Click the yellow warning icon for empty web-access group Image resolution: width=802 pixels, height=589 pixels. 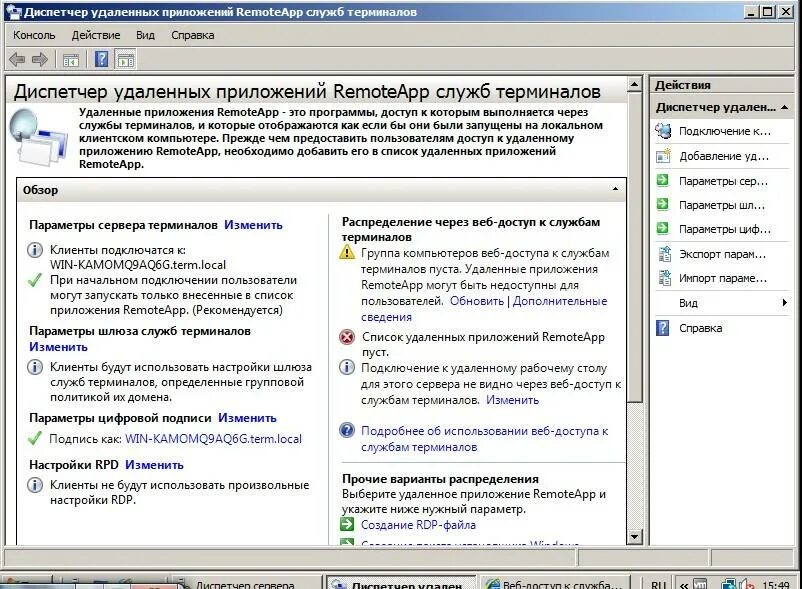pos(347,252)
